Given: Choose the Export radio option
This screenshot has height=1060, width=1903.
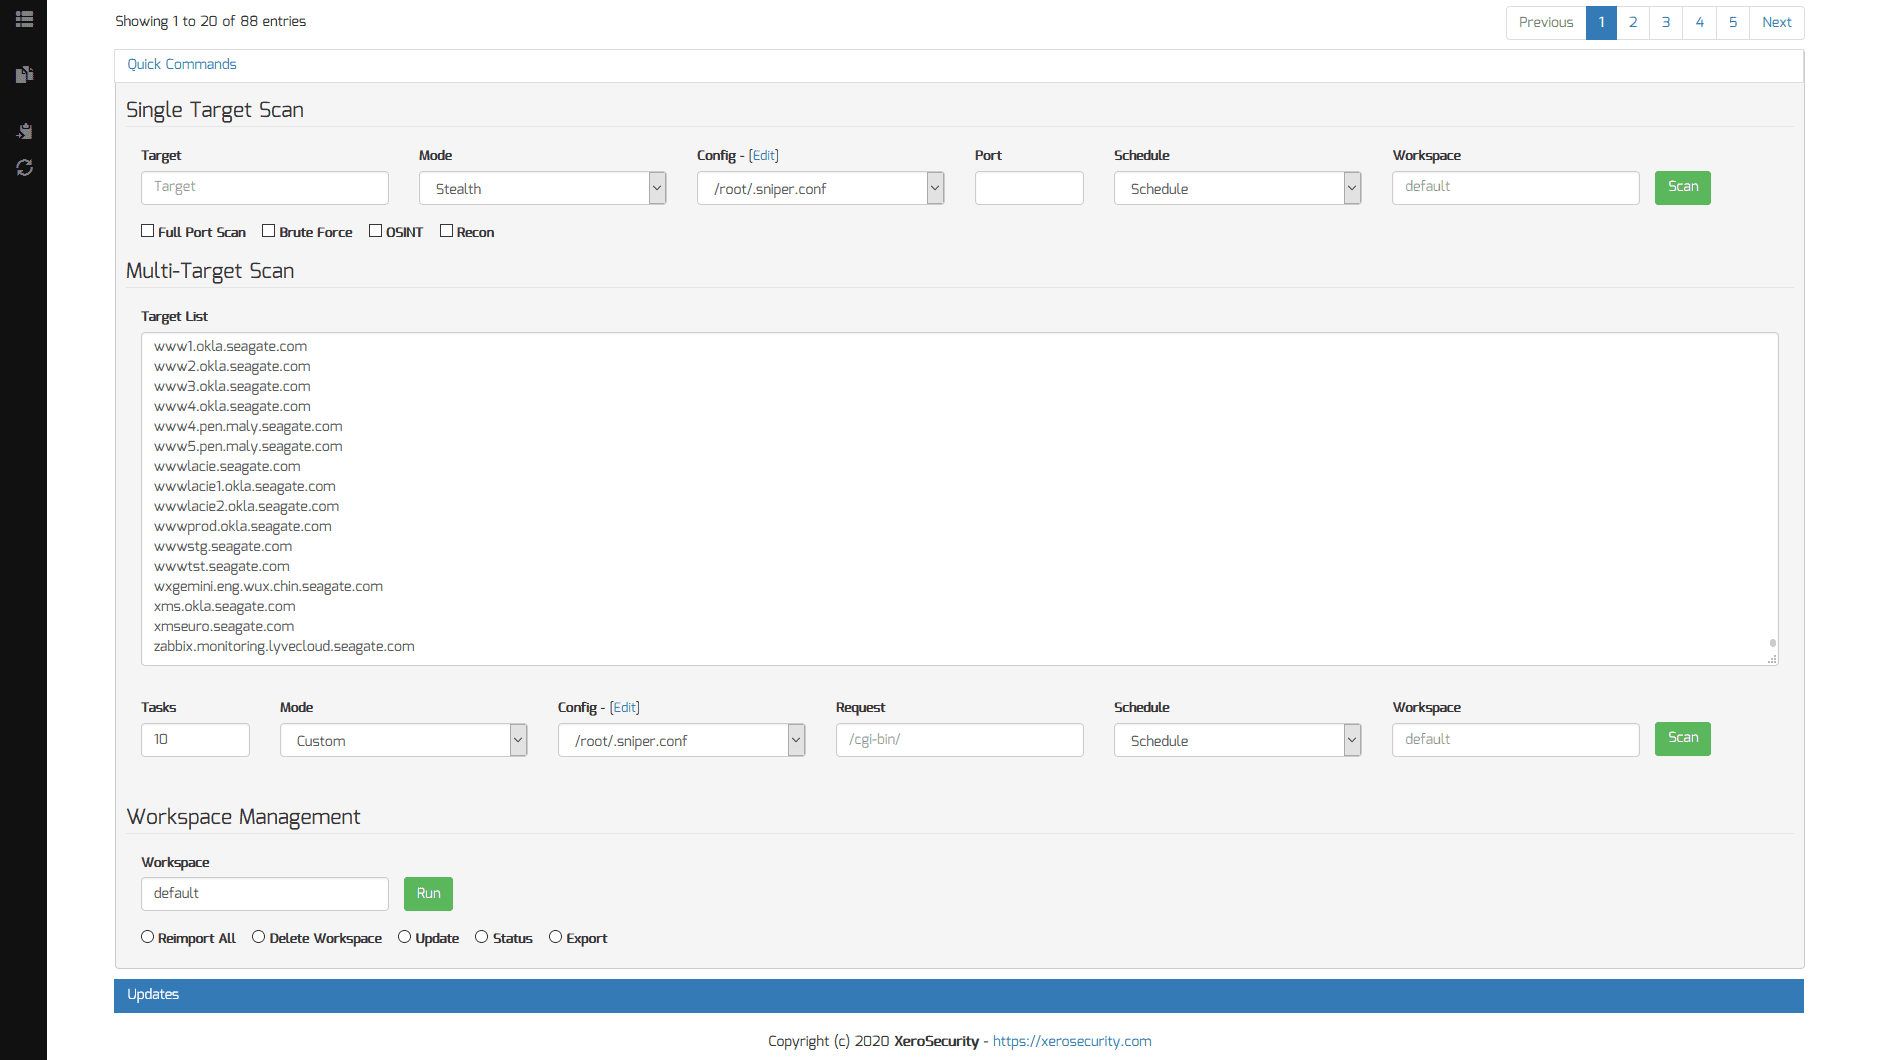Looking at the screenshot, I should click(555, 937).
